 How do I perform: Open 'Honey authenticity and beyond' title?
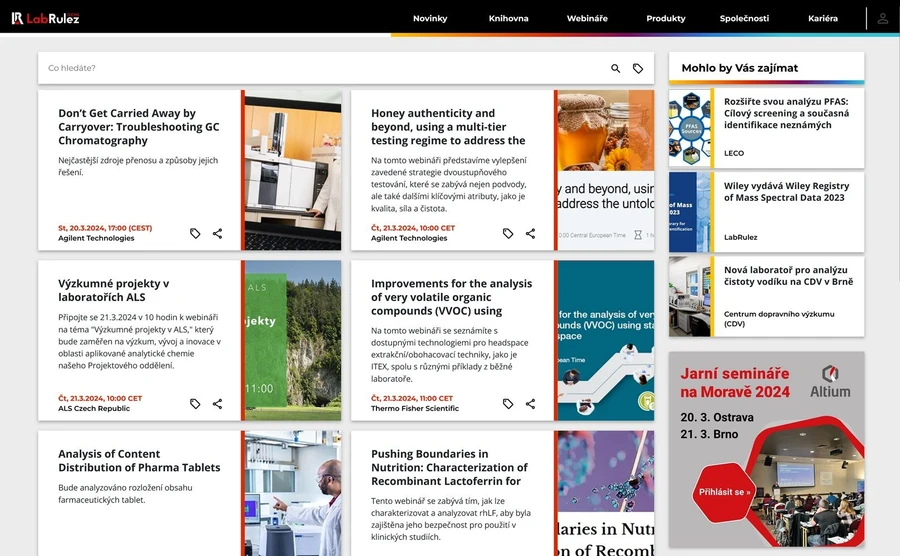coord(448,127)
